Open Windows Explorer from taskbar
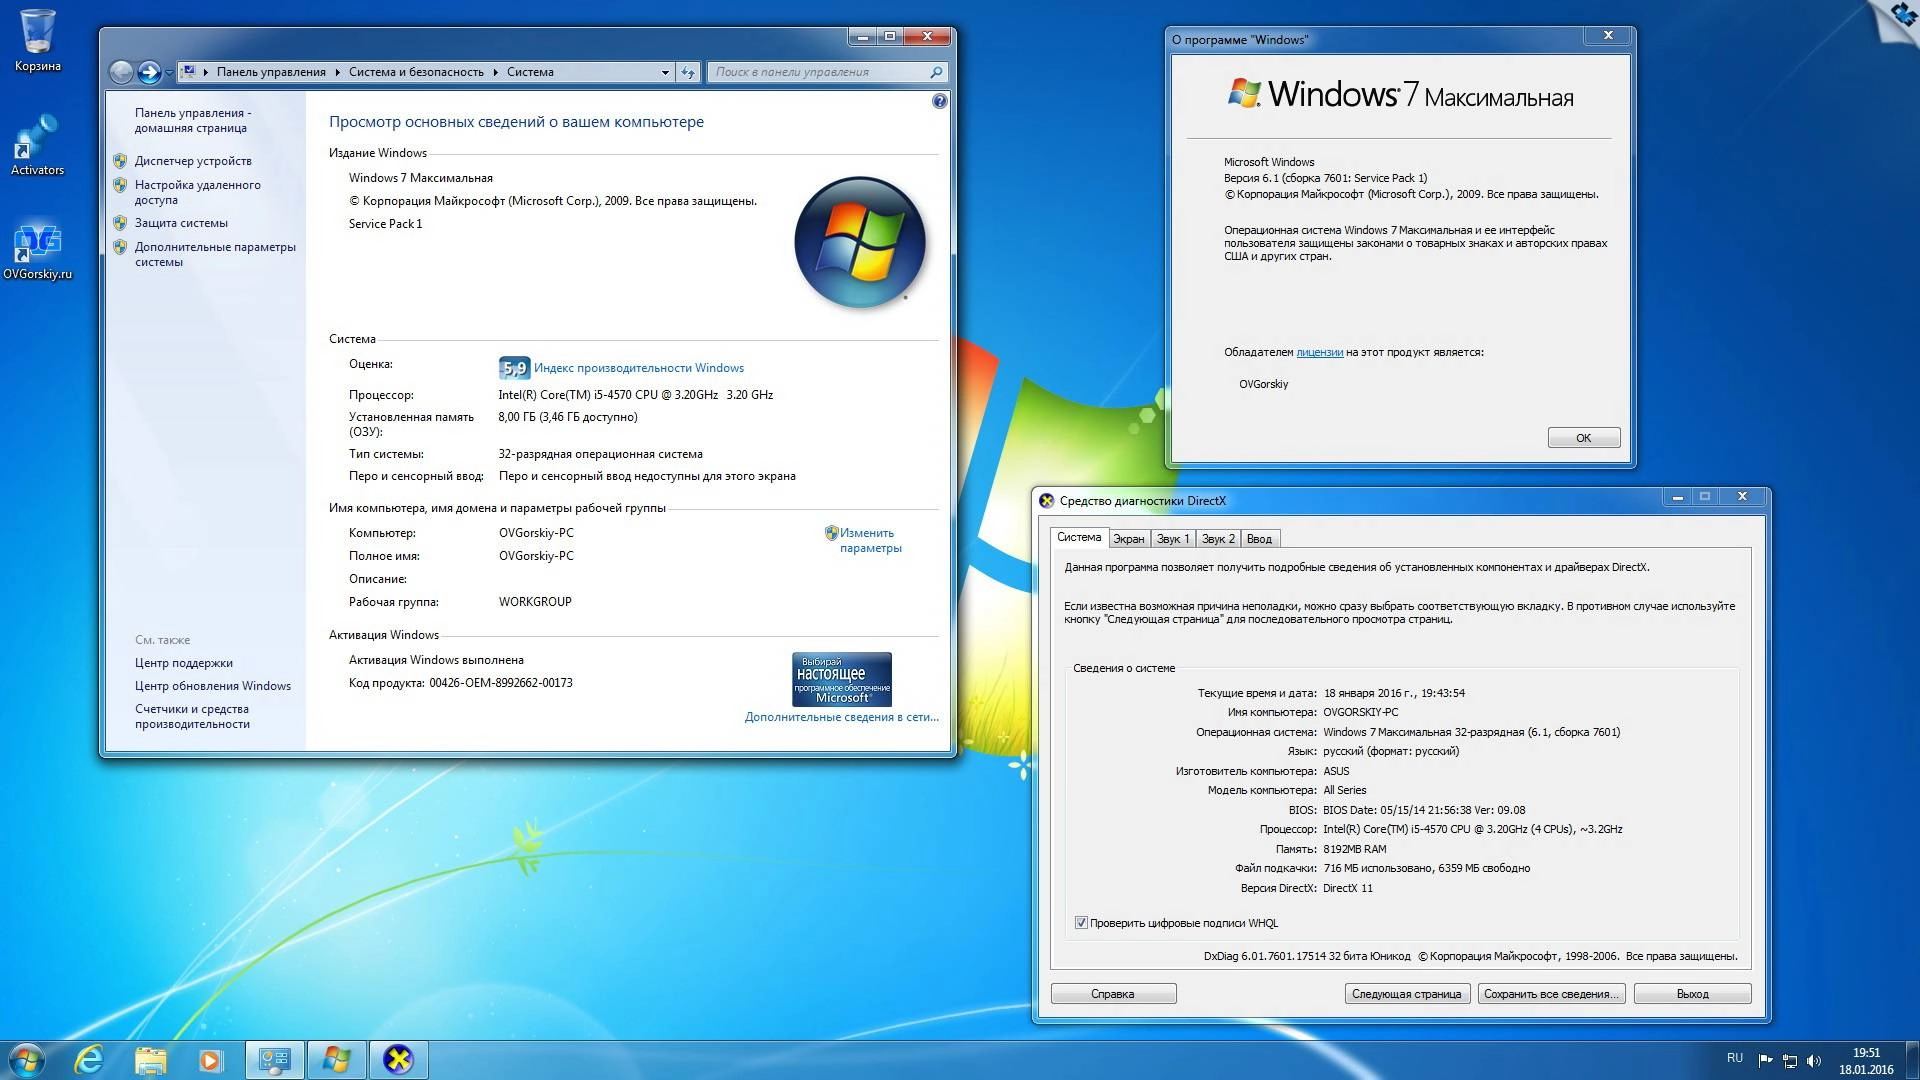The width and height of the screenshot is (1920, 1080). point(150,1060)
